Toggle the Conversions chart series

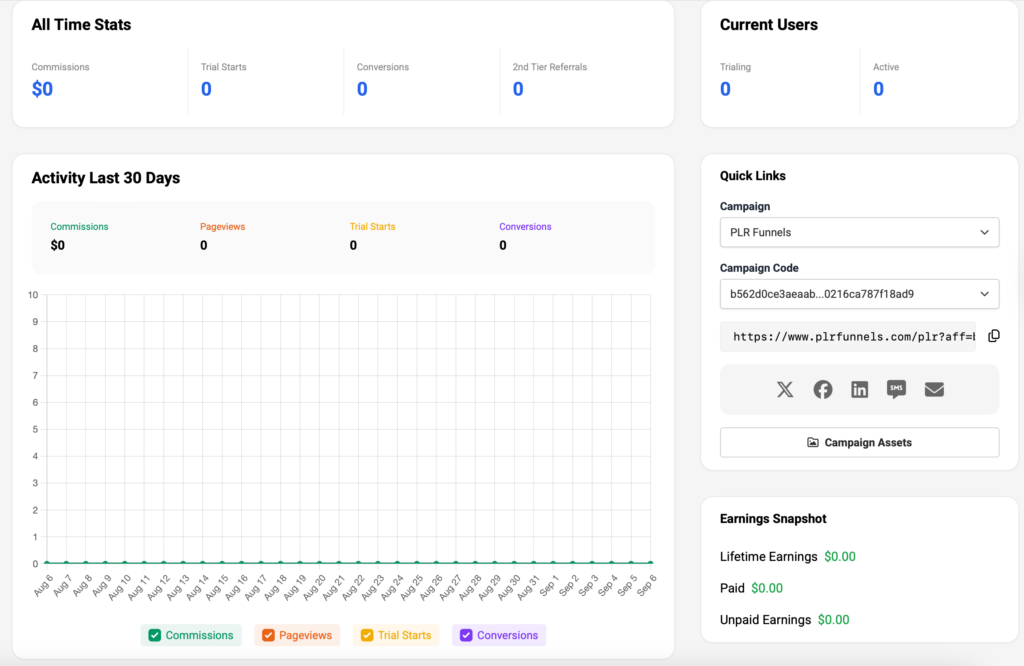[498, 635]
